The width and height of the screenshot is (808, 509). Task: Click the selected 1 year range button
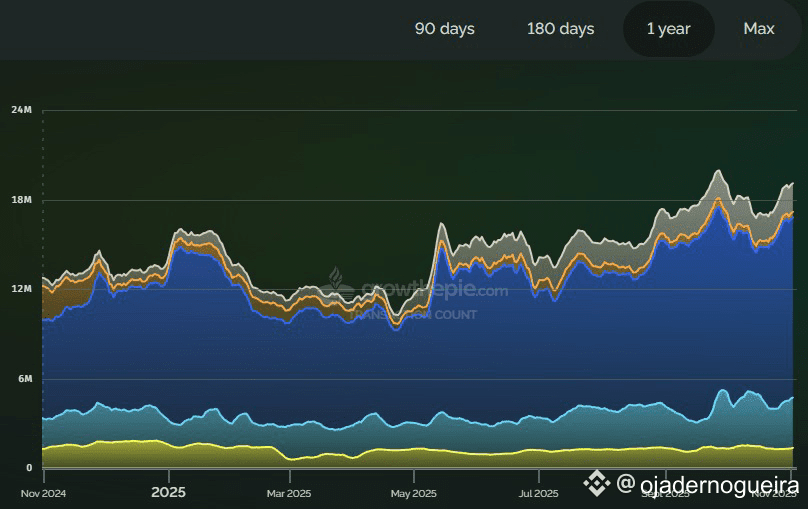tap(668, 29)
